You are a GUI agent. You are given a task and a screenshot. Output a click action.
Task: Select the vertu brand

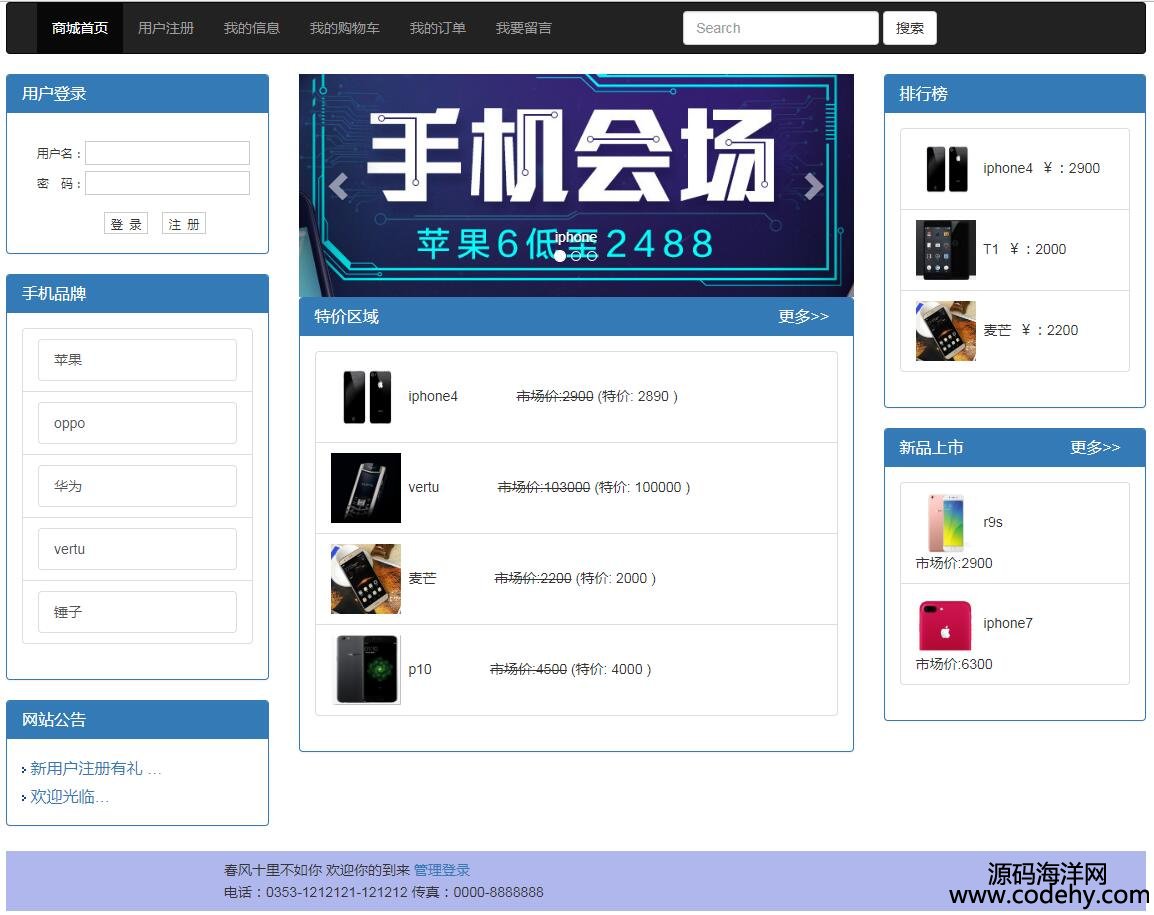click(138, 549)
